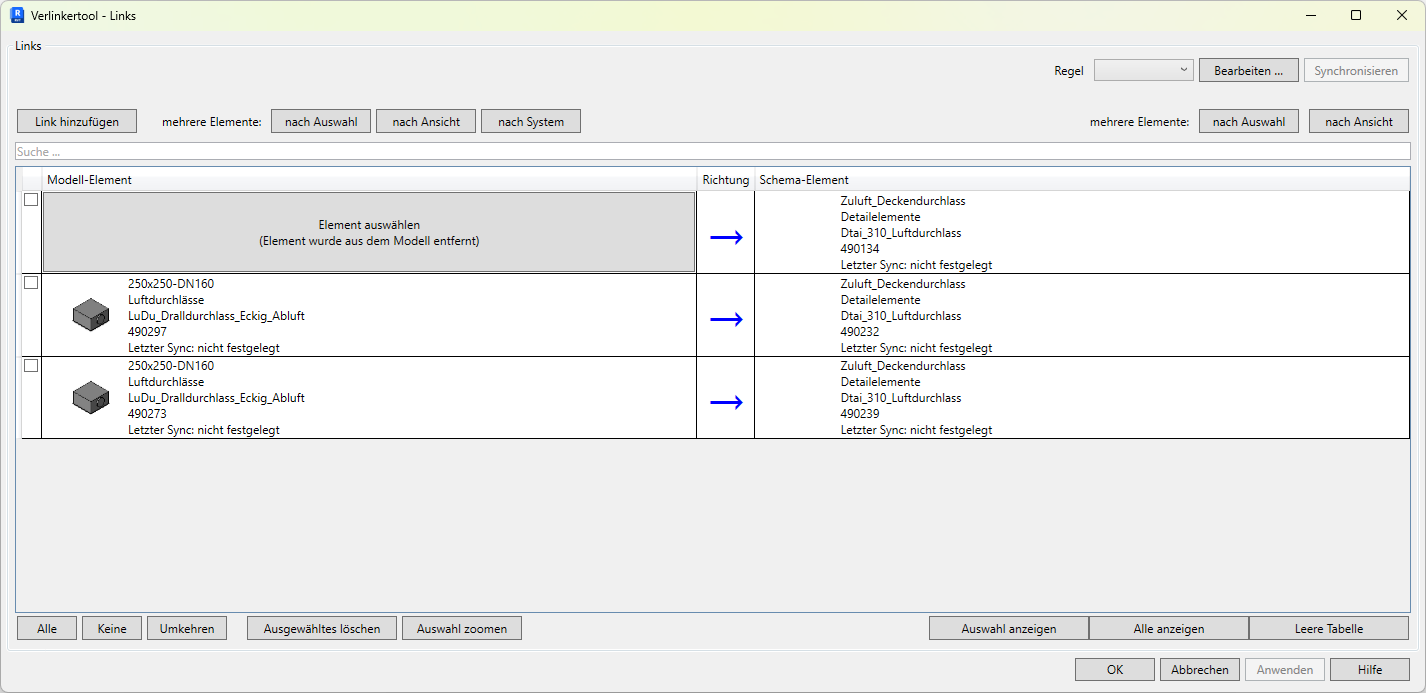
Task: Enable the checkbox for element 490297
Action: point(31,283)
